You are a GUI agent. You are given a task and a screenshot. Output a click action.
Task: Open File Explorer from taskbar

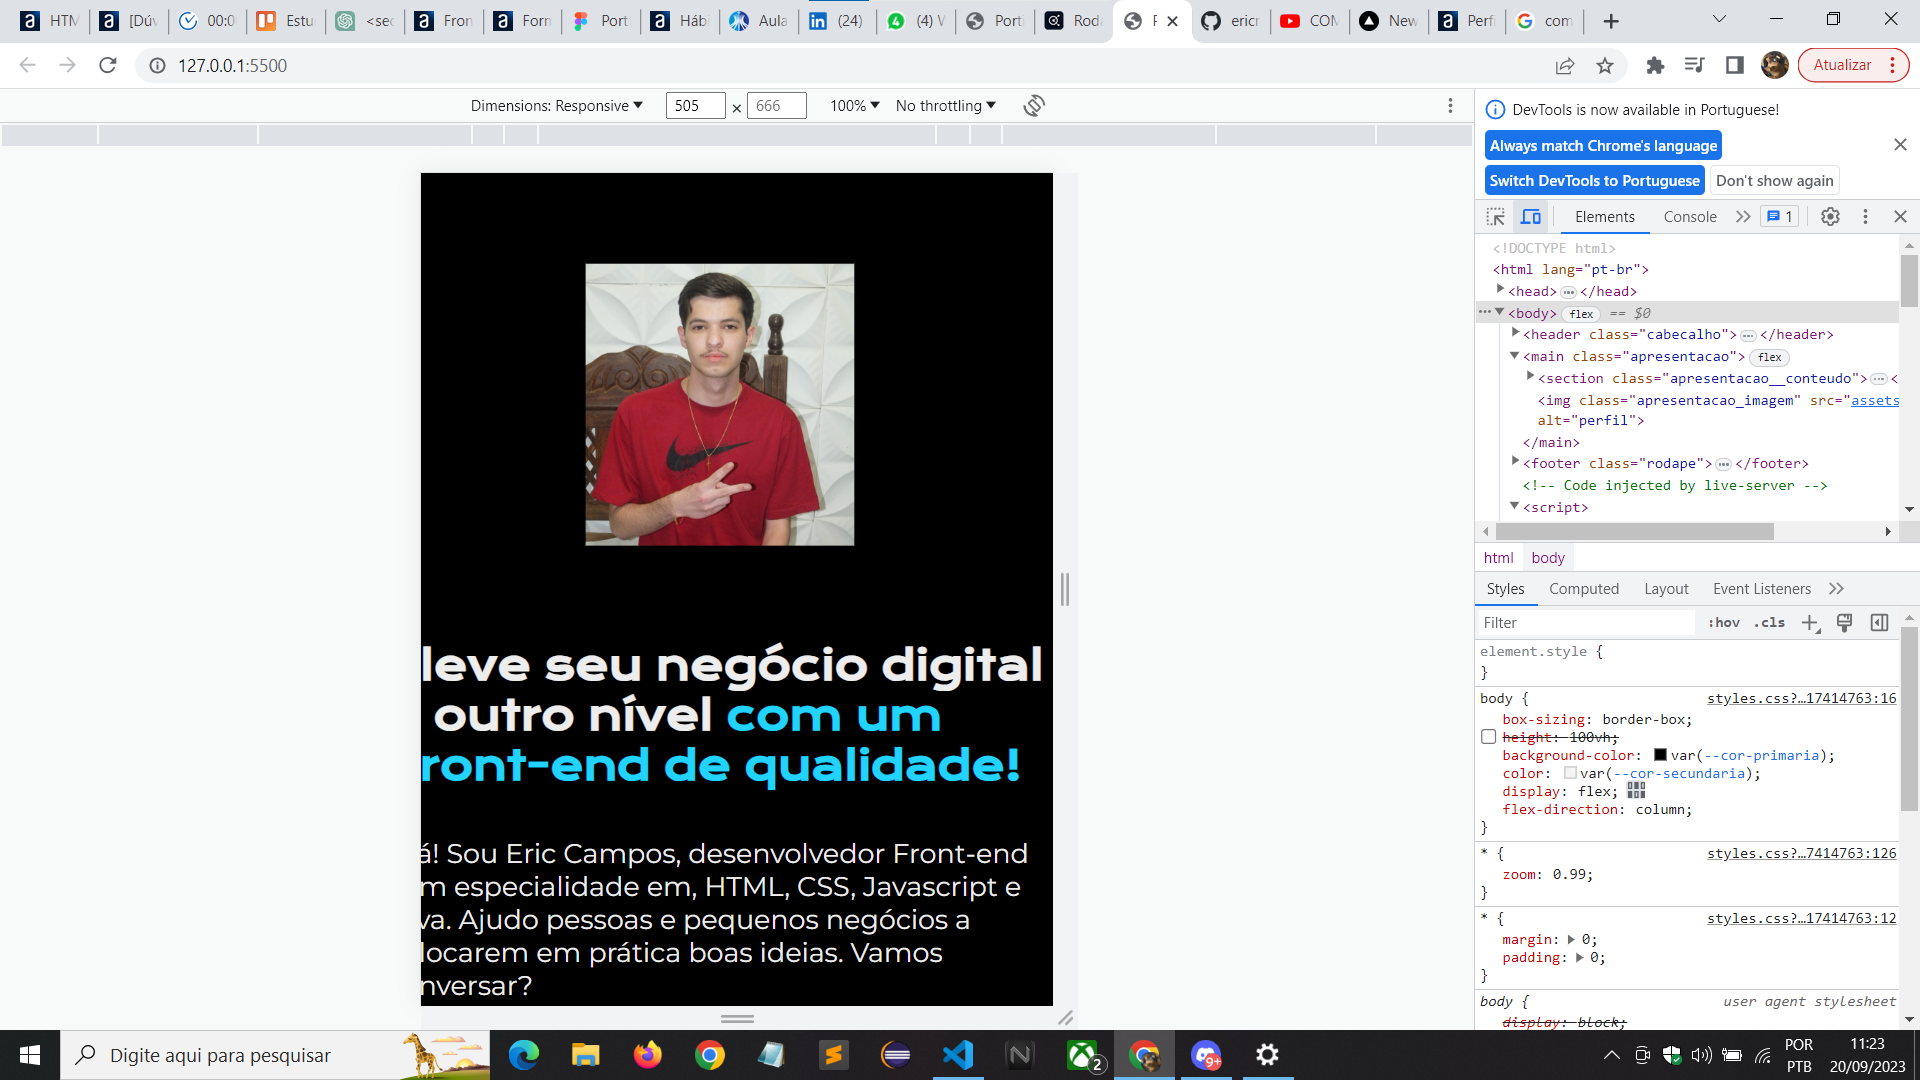585,1055
